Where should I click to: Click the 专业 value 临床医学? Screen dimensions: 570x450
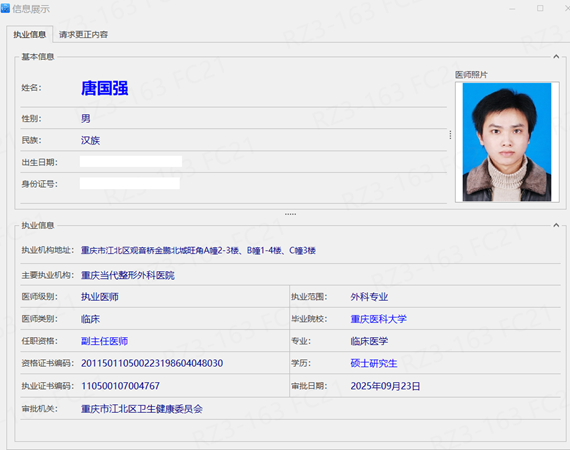click(369, 341)
